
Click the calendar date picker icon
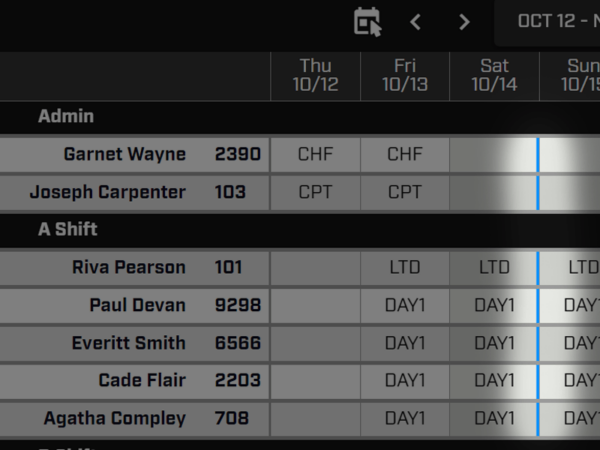[367, 22]
